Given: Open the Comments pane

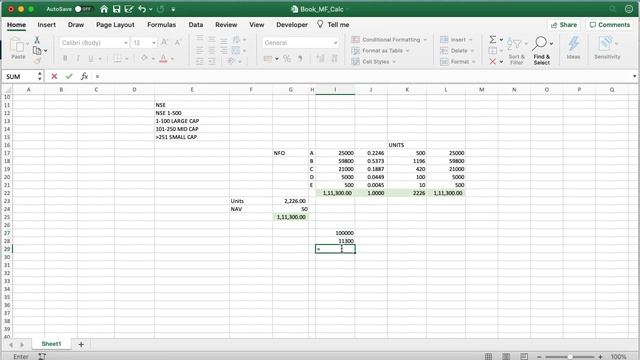Looking at the screenshot, I should (610, 25).
